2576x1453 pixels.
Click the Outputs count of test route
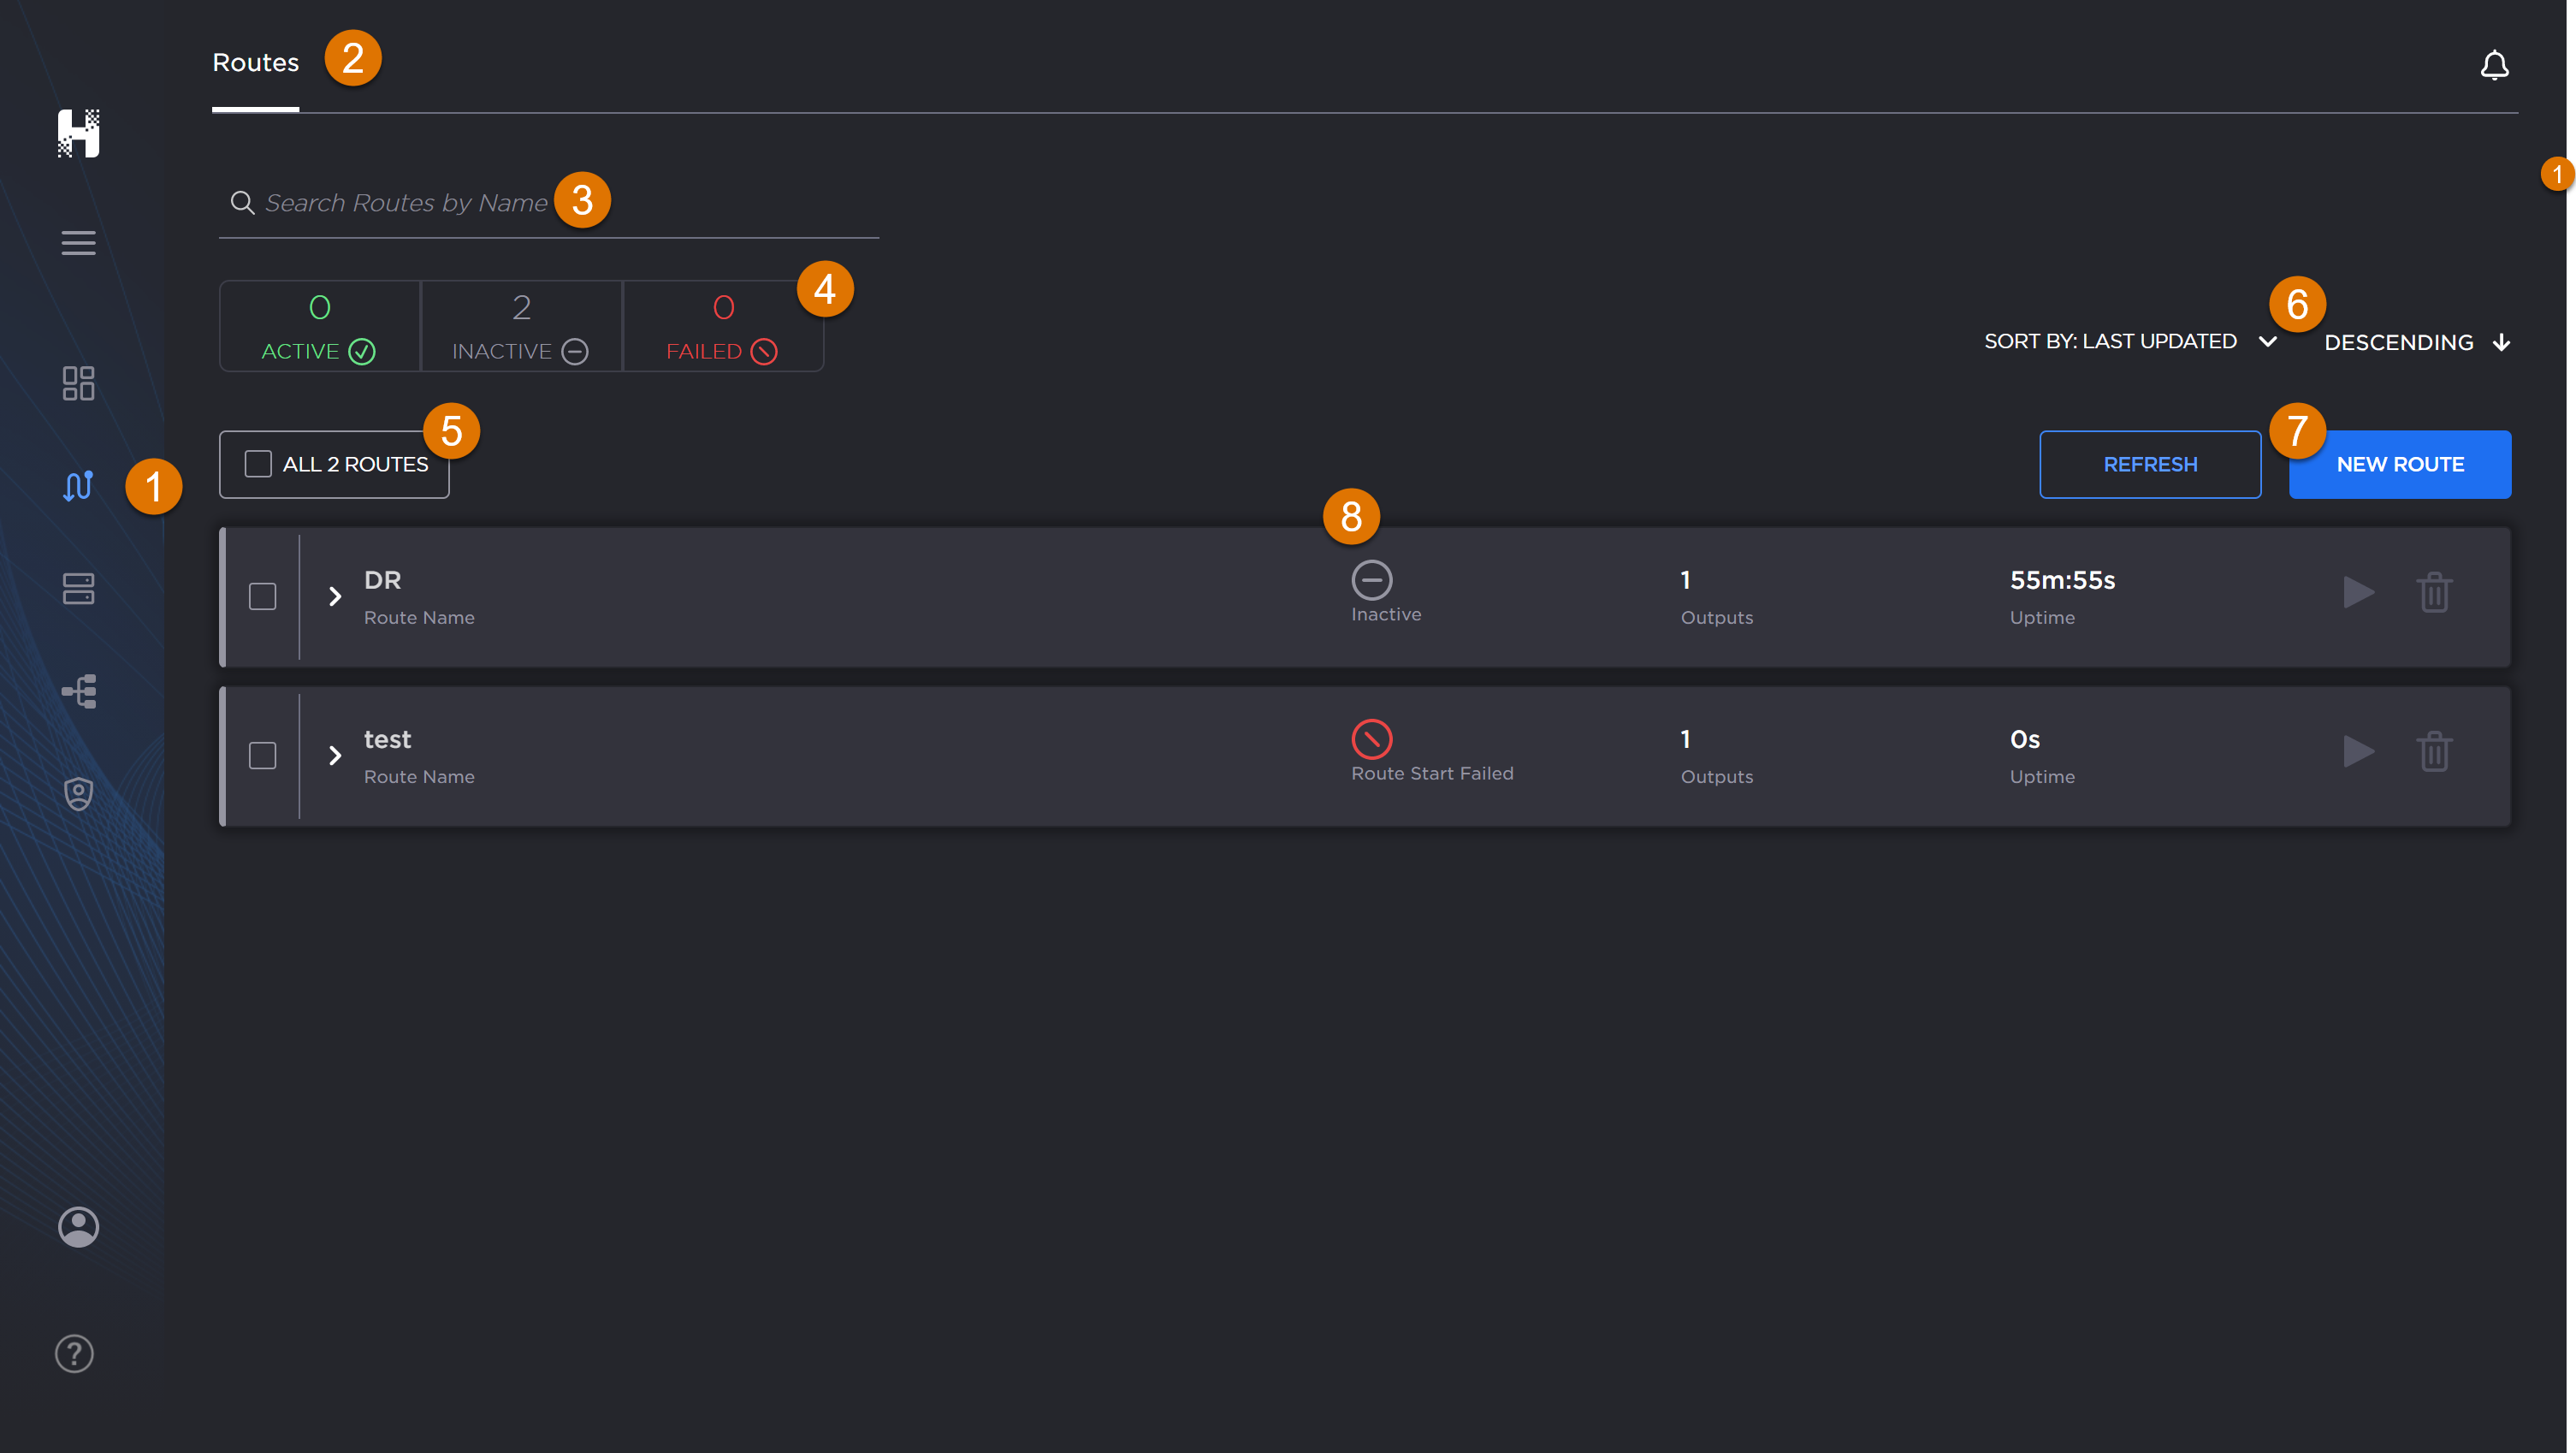pyautogui.click(x=1685, y=739)
